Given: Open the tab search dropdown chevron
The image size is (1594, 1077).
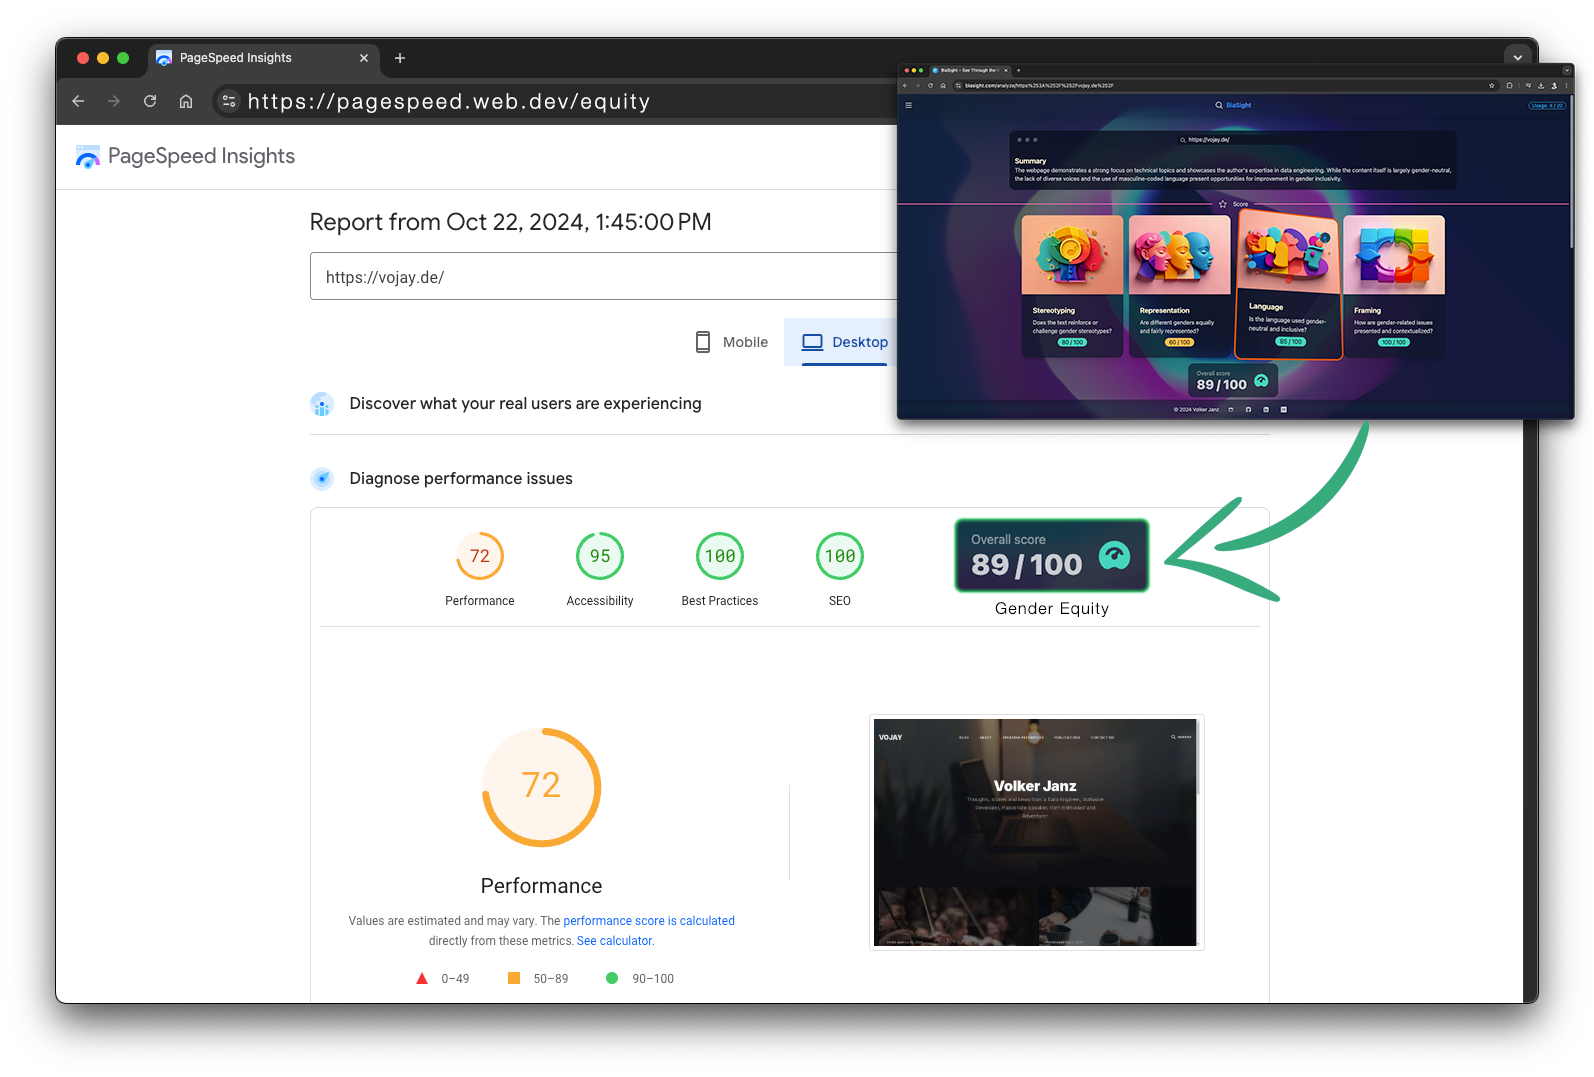Looking at the screenshot, I should [1517, 57].
